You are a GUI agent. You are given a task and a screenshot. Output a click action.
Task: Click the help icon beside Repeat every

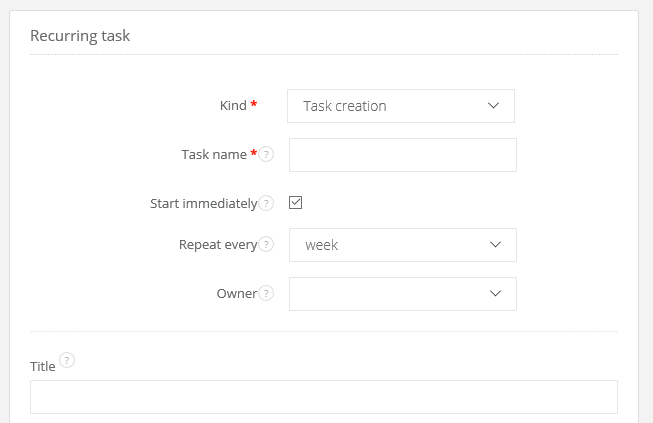[266, 245]
